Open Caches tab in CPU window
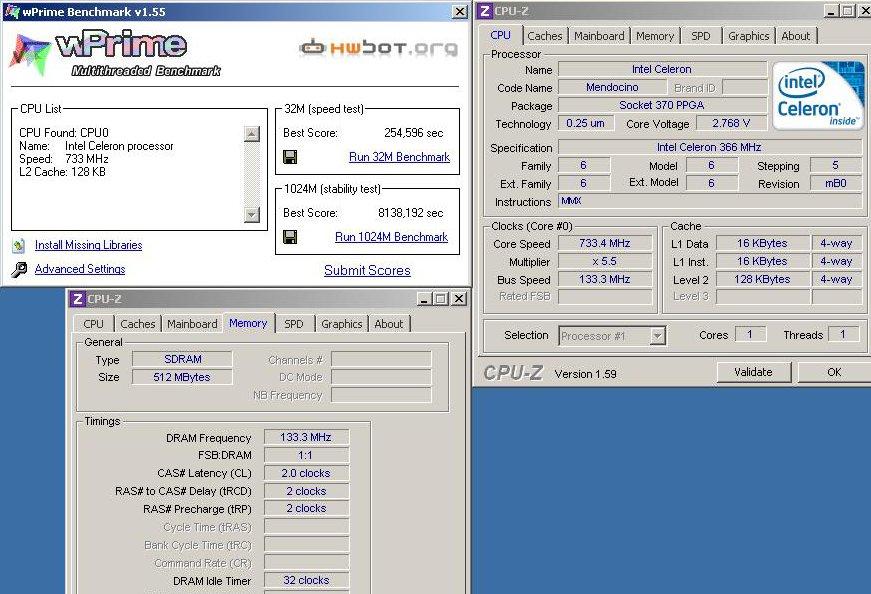The width and height of the screenshot is (871, 594). tap(545, 36)
